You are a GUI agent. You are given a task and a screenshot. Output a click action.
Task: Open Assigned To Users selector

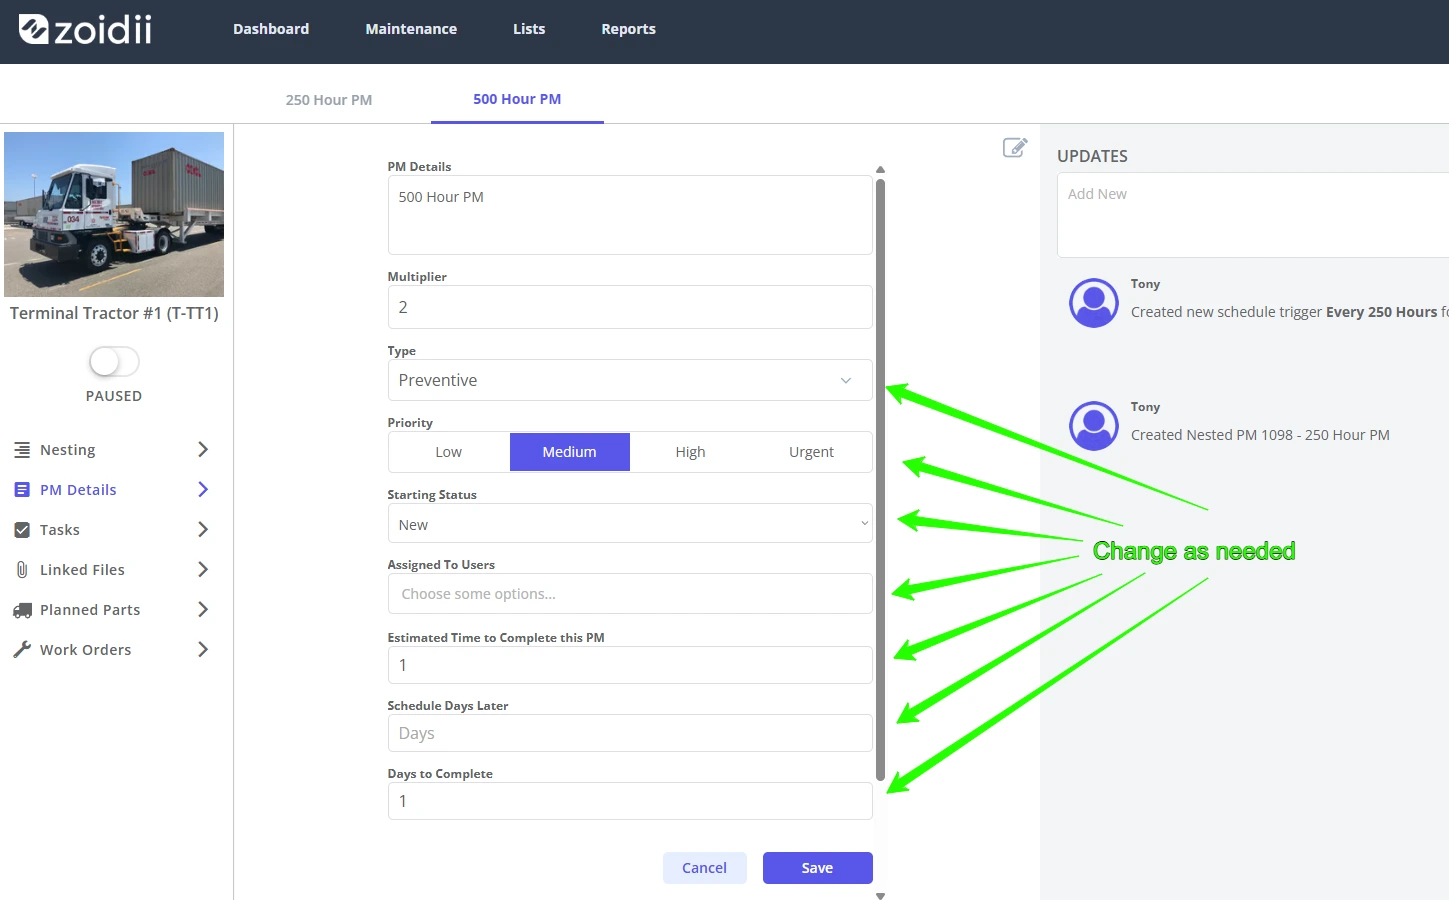(630, 594)
